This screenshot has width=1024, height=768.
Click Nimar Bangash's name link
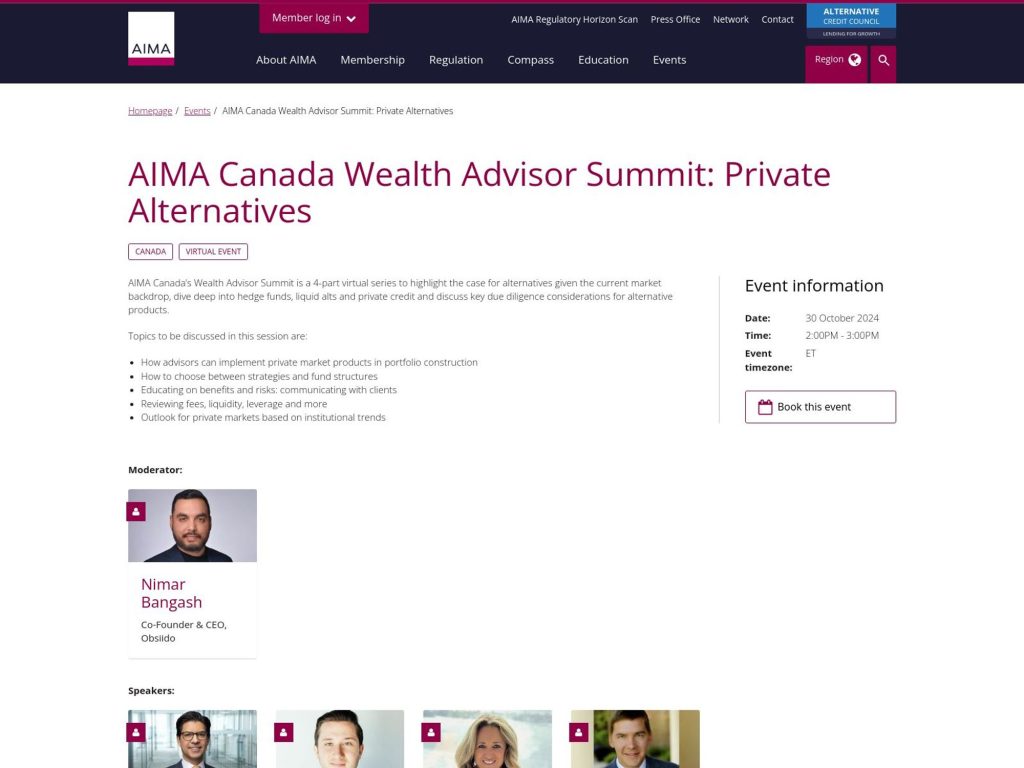(x=171, y=593)
